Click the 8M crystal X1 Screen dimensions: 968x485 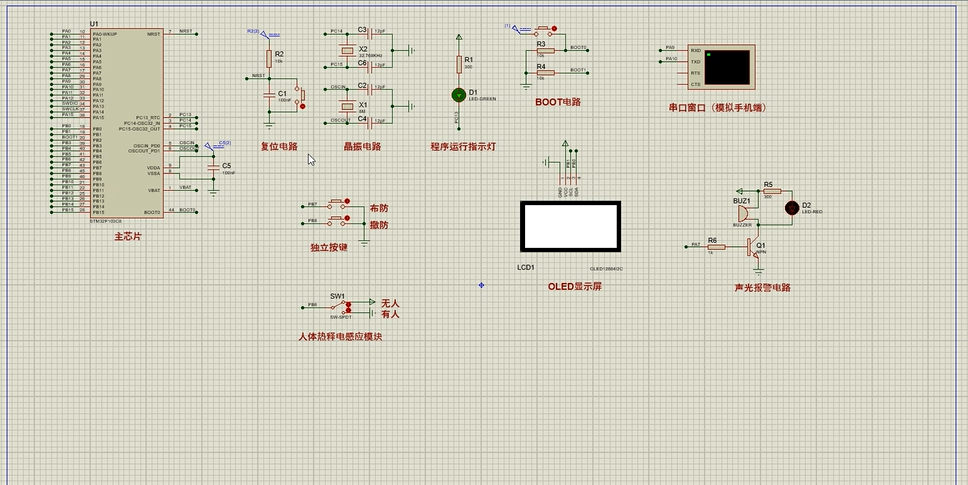click(x=347, y=105)
